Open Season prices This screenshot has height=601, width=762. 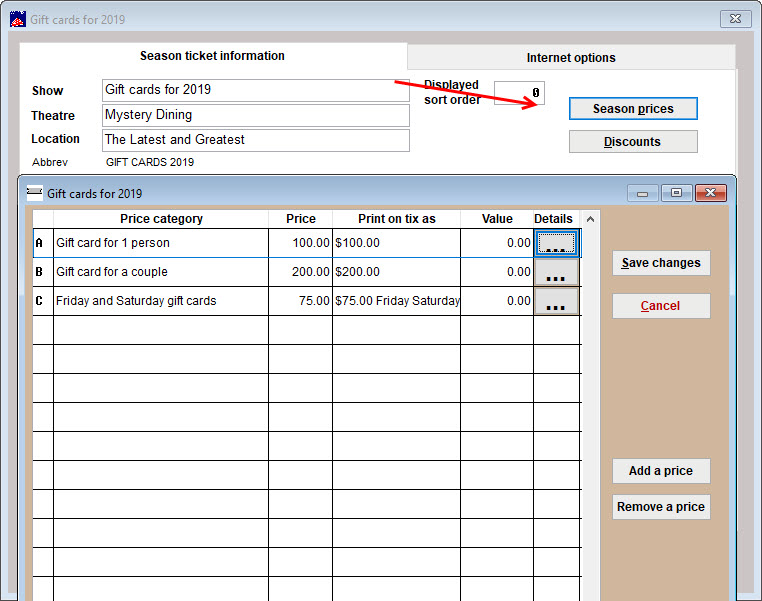[x=633, y=109]
